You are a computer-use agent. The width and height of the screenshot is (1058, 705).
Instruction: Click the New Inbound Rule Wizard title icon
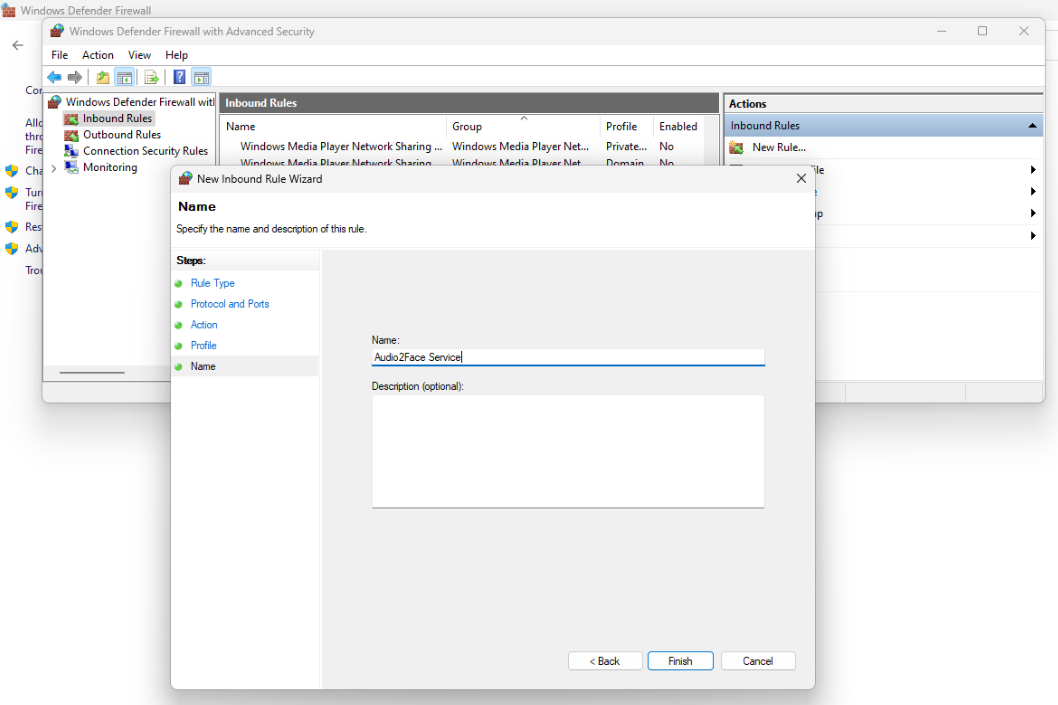point(186,179)
